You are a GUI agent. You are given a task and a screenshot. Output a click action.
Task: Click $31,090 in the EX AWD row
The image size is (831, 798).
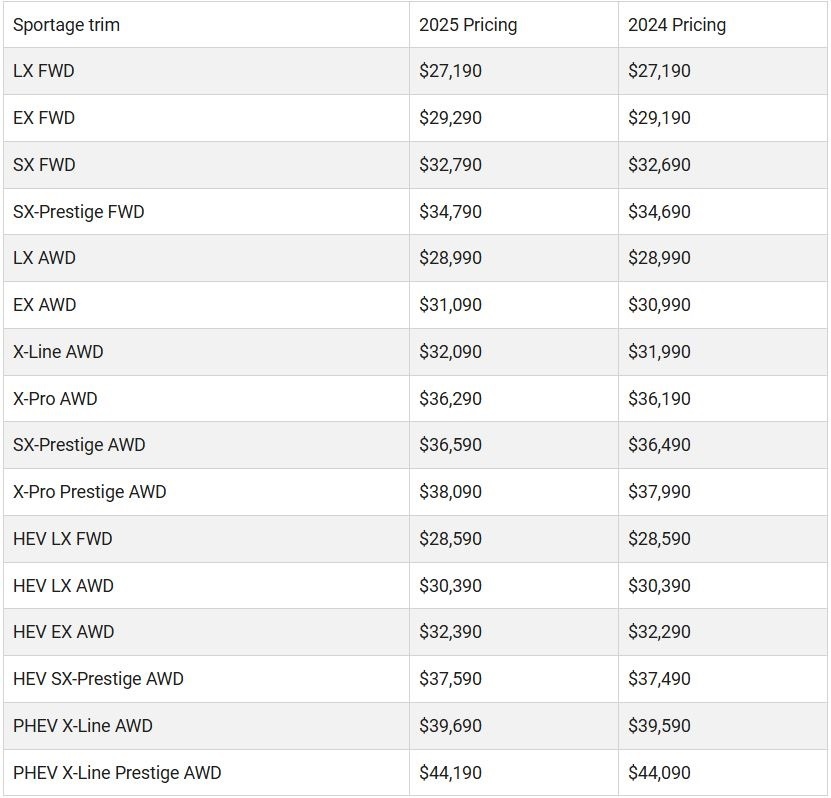click(x=450, y=305)
